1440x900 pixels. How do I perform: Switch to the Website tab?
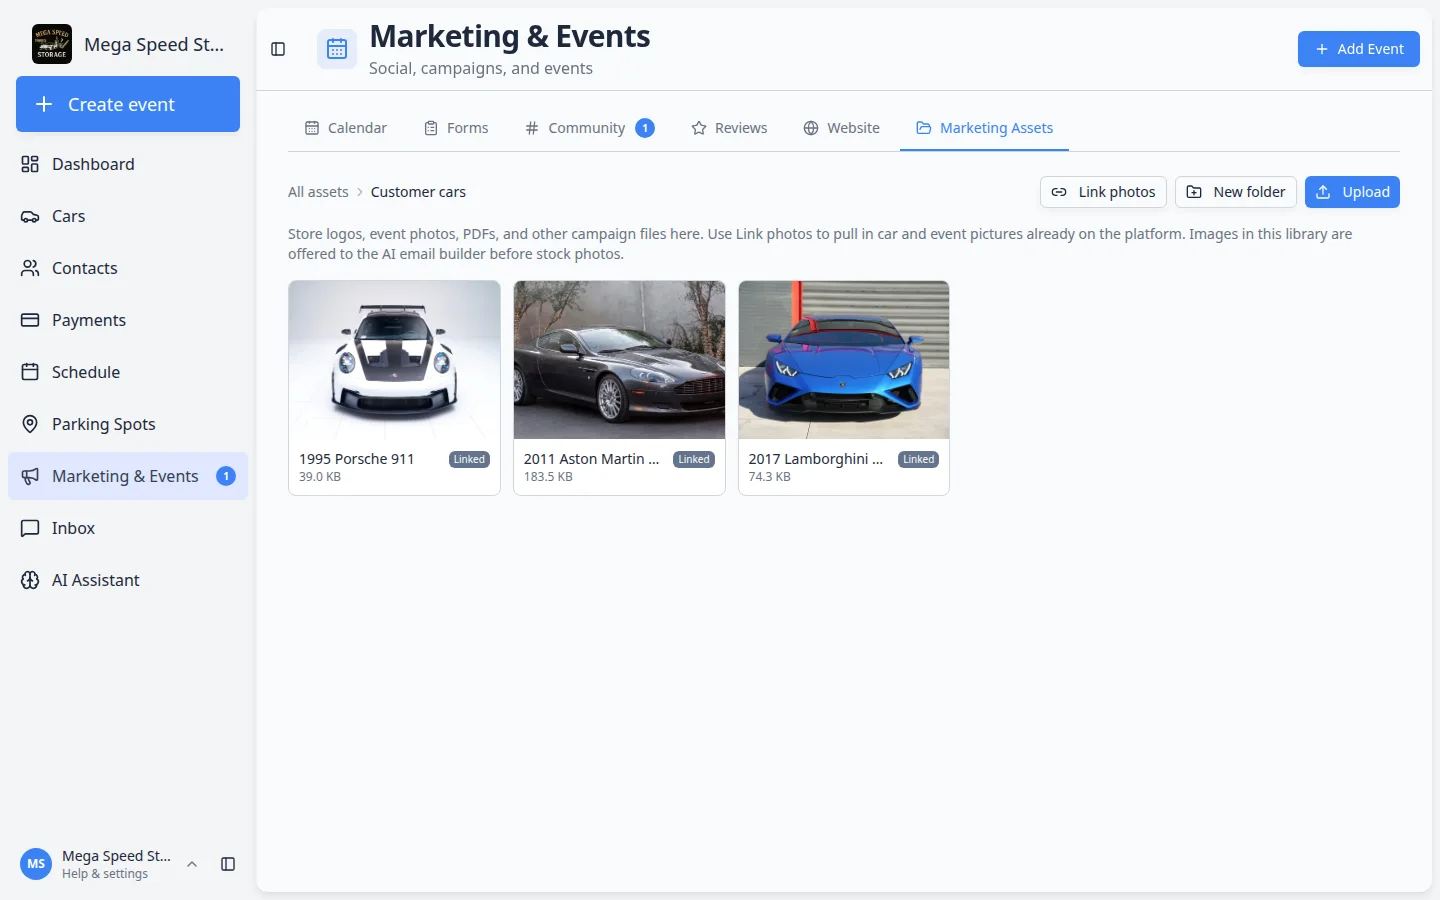pyautogui.click(x=841, y=128)
